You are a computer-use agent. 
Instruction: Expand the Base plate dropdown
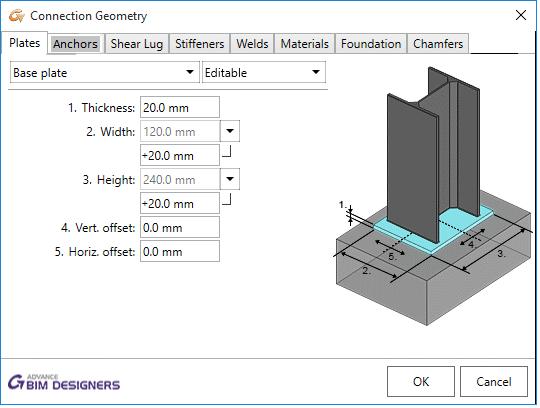105,72
